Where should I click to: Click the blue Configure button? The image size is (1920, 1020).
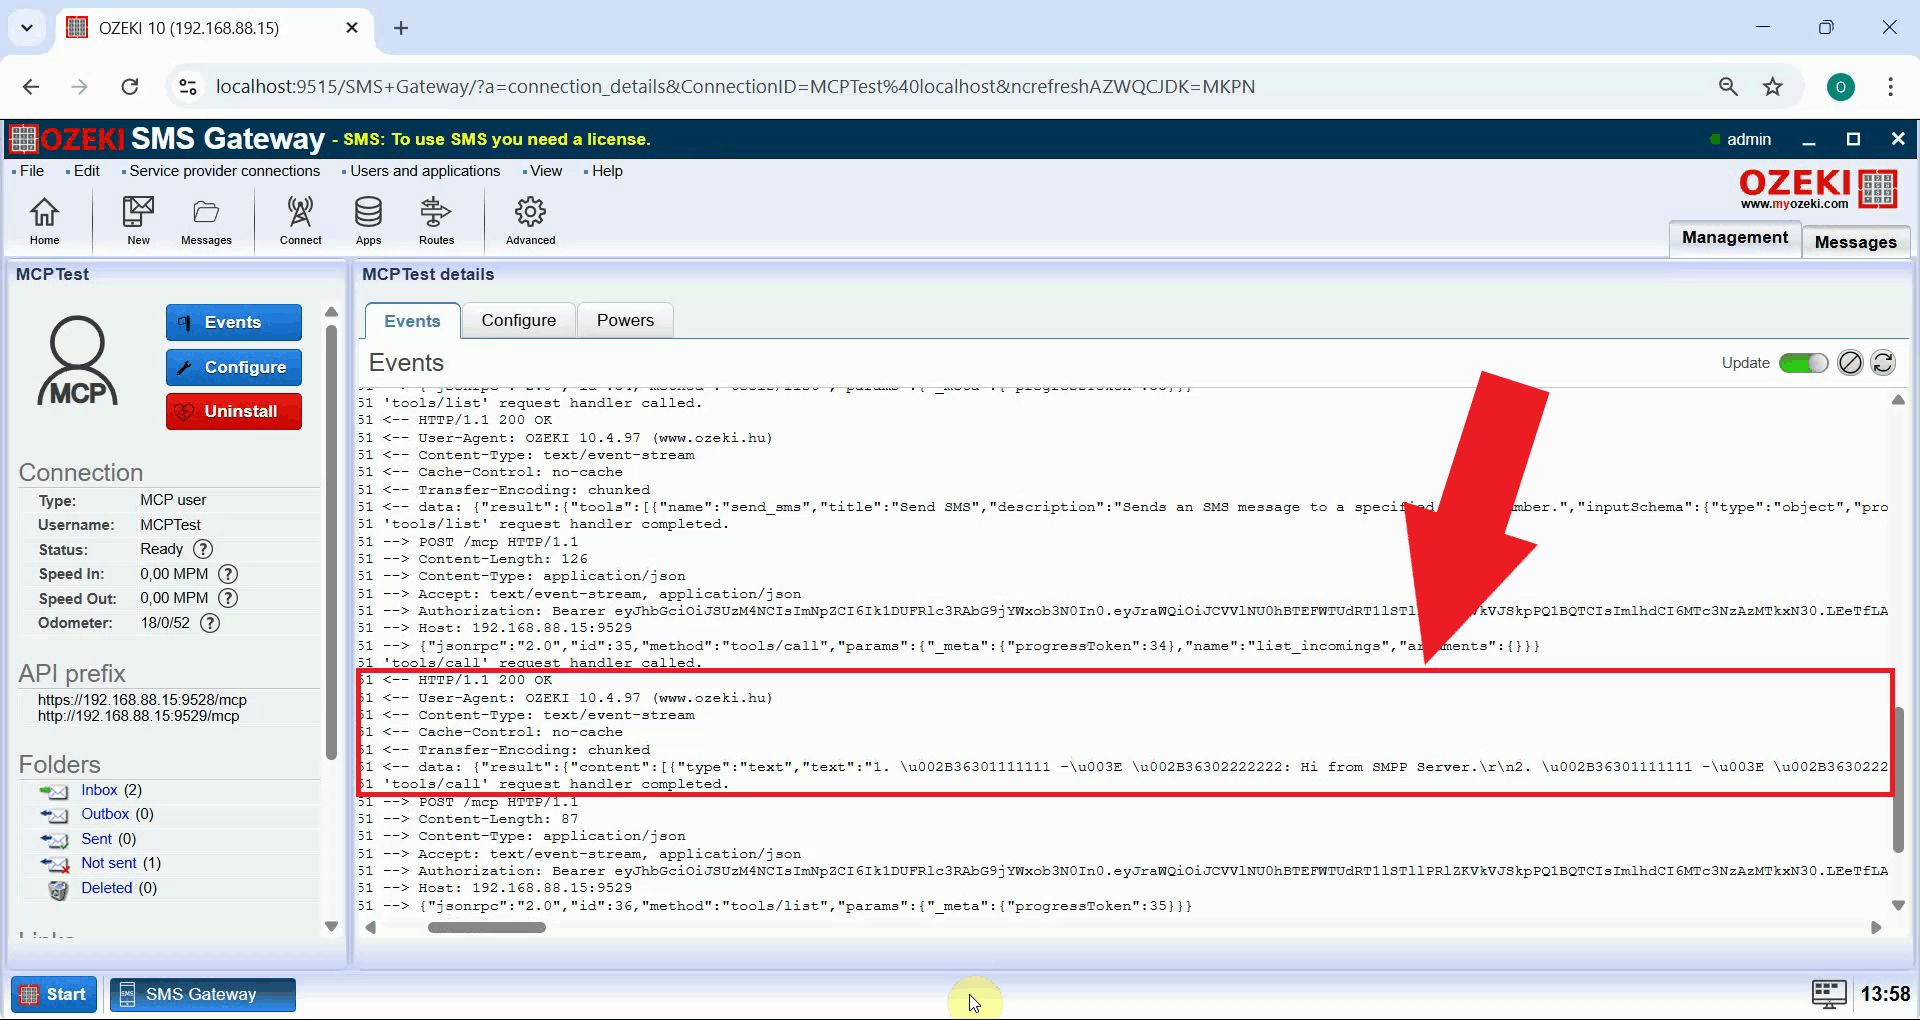tap(234, 368)
